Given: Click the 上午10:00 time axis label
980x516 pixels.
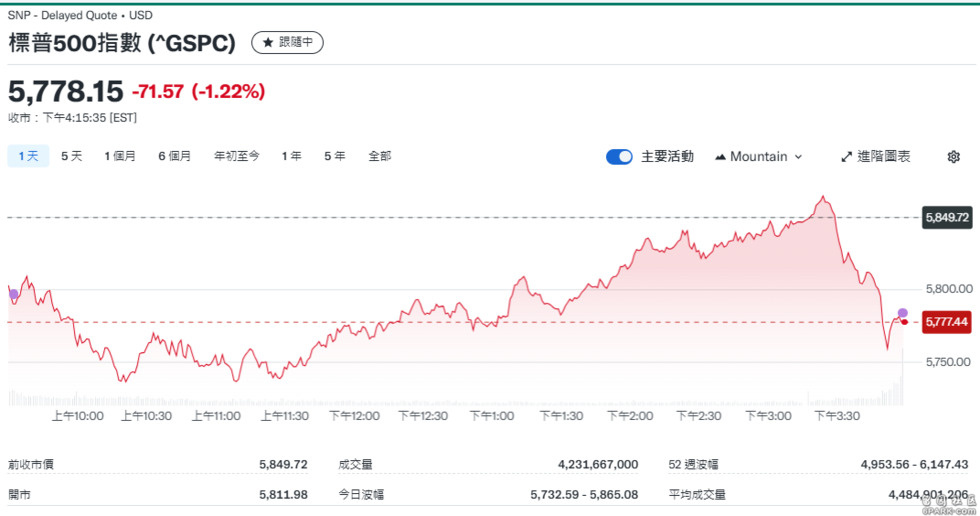Looking at the screenshot, I should coord(78,416).
